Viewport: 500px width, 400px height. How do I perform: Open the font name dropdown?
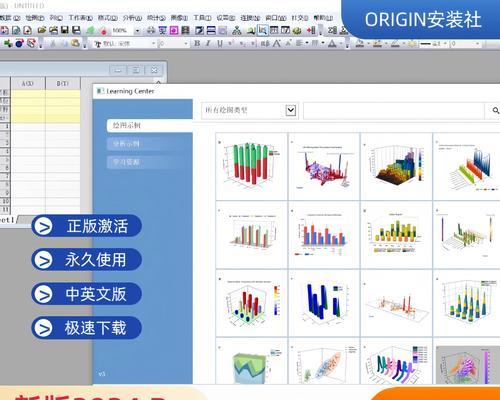coord(154,44)
